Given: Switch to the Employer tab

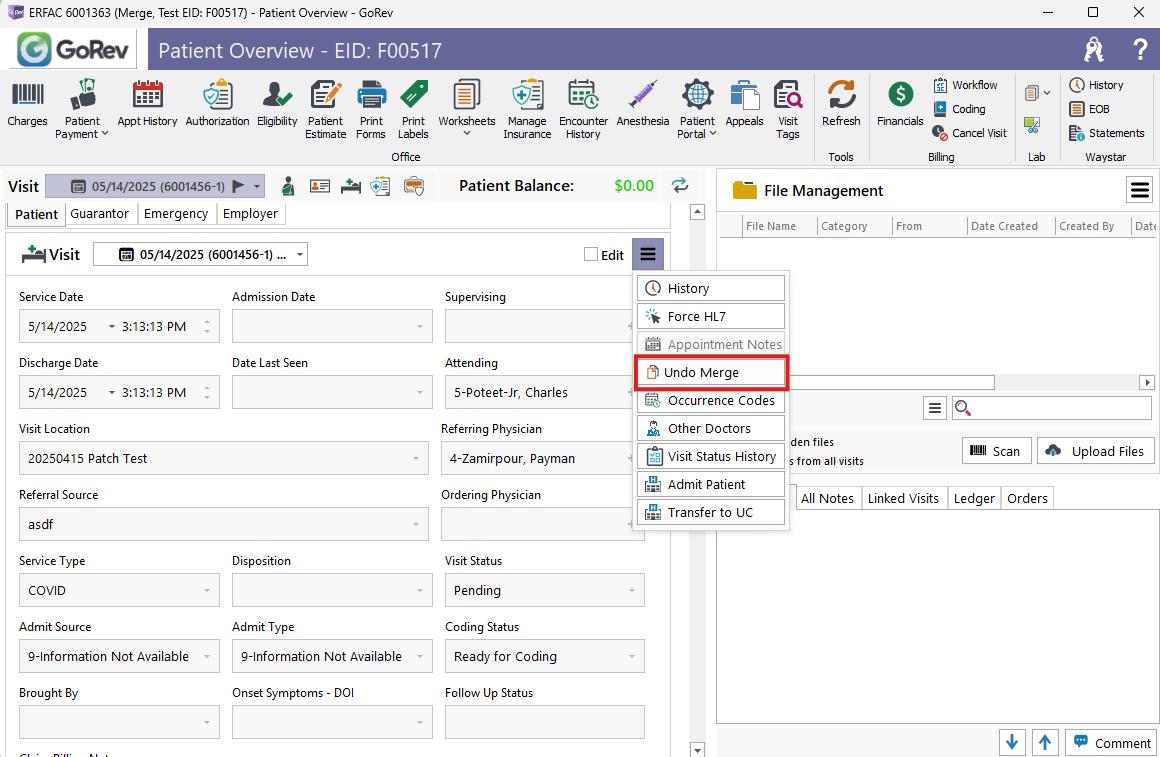Looking at the screenshot, I should [250, 214].
